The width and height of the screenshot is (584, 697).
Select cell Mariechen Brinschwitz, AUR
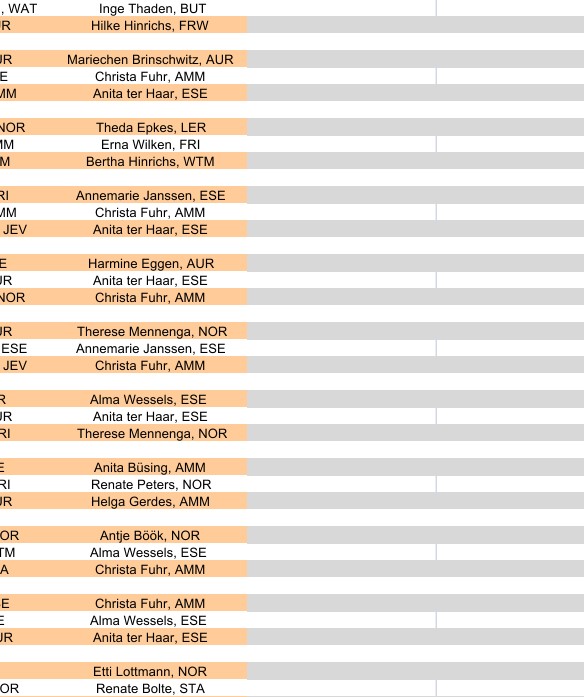point(150,60)
